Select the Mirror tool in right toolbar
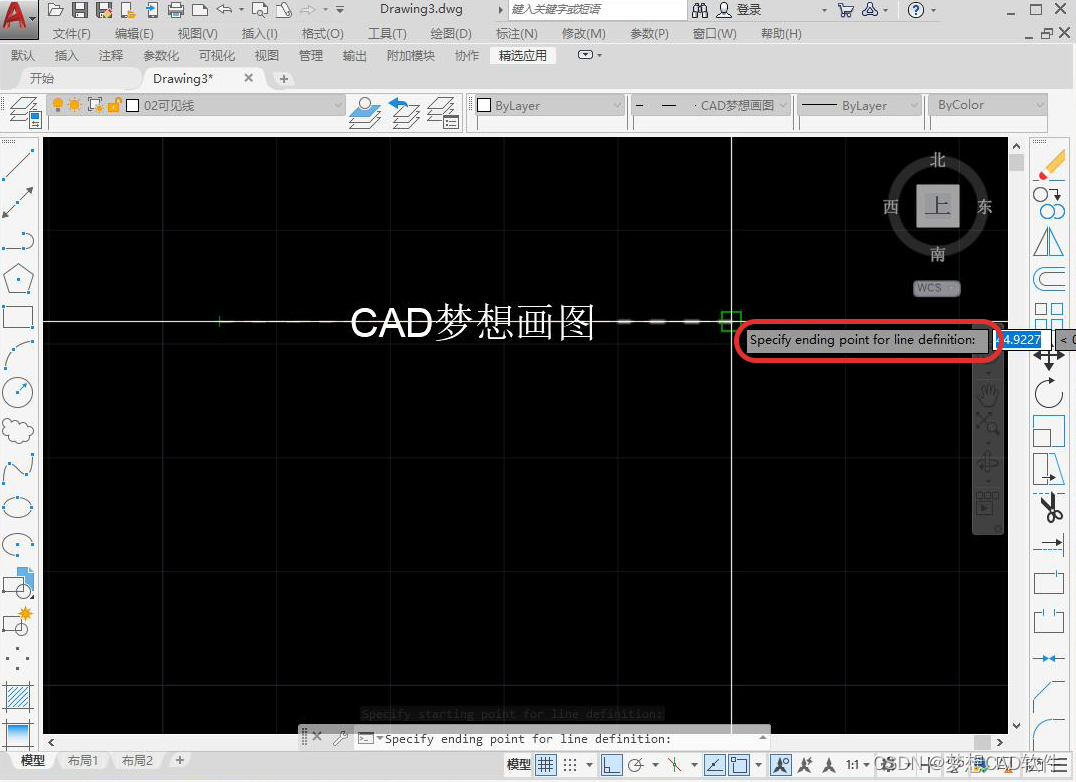1076x782 pixels. 1048,241
